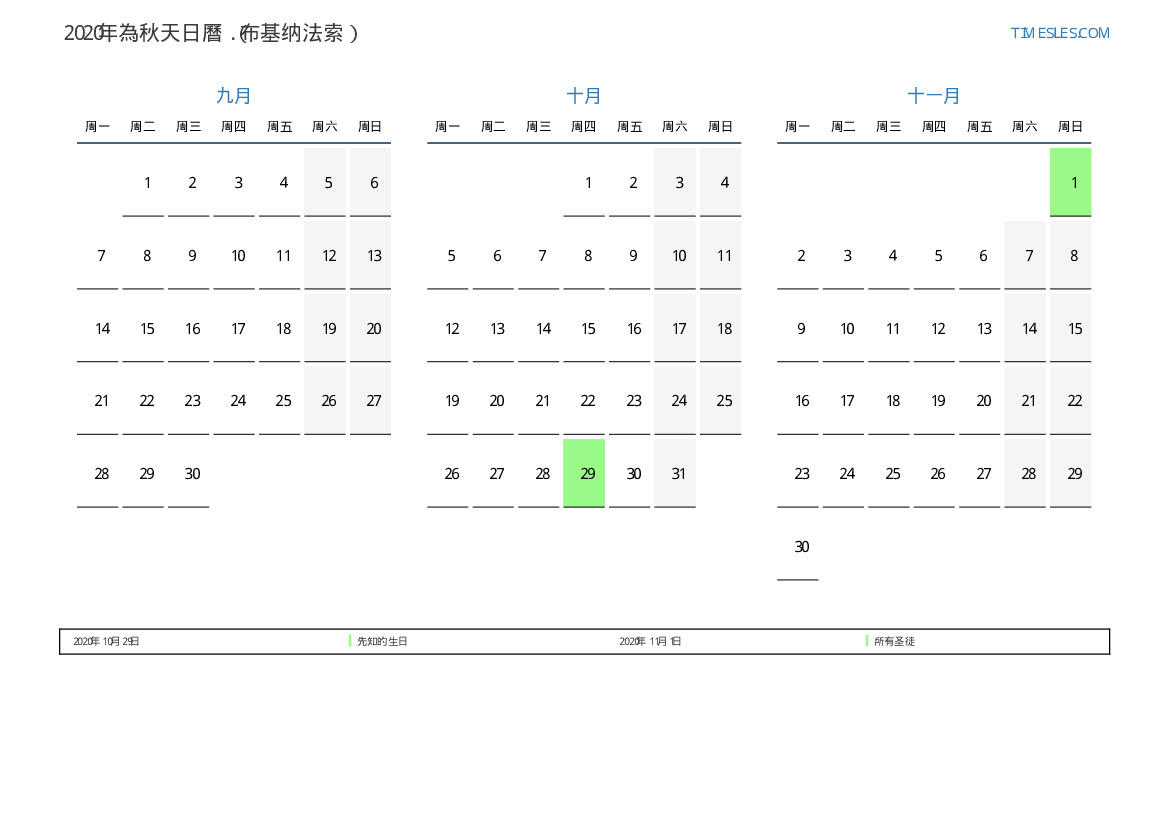Select legend date 2020年 10月 29日
Image resolution: width=1169 pixels, height=827 pixels.
[106, 641]
